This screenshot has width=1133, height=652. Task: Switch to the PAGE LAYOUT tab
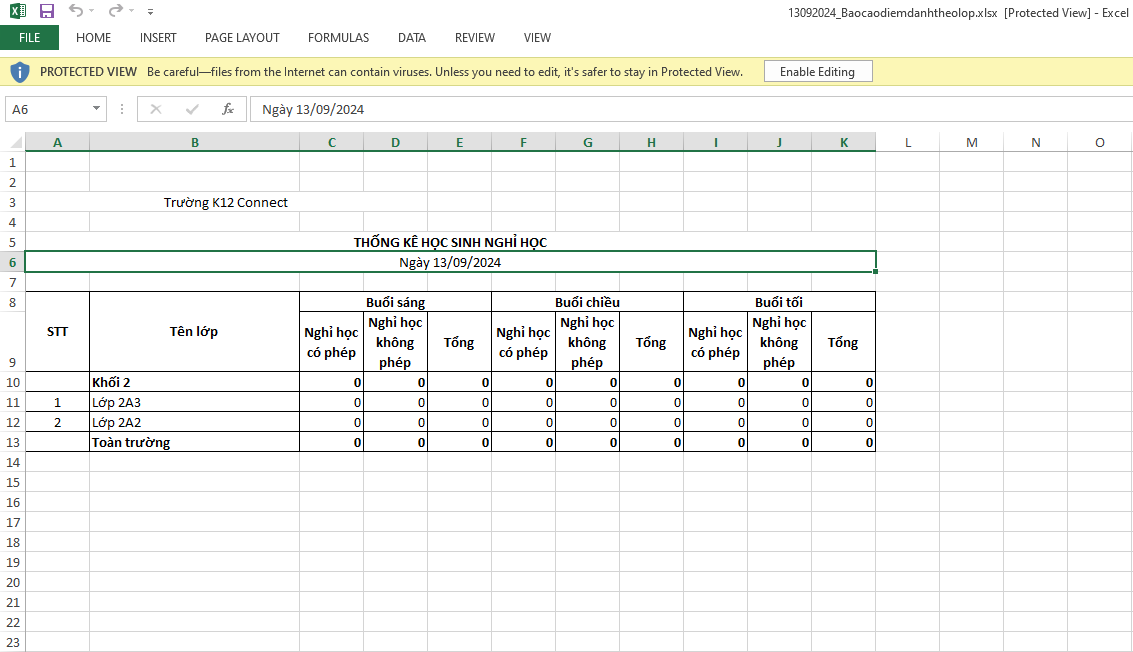tap(242, 38)
